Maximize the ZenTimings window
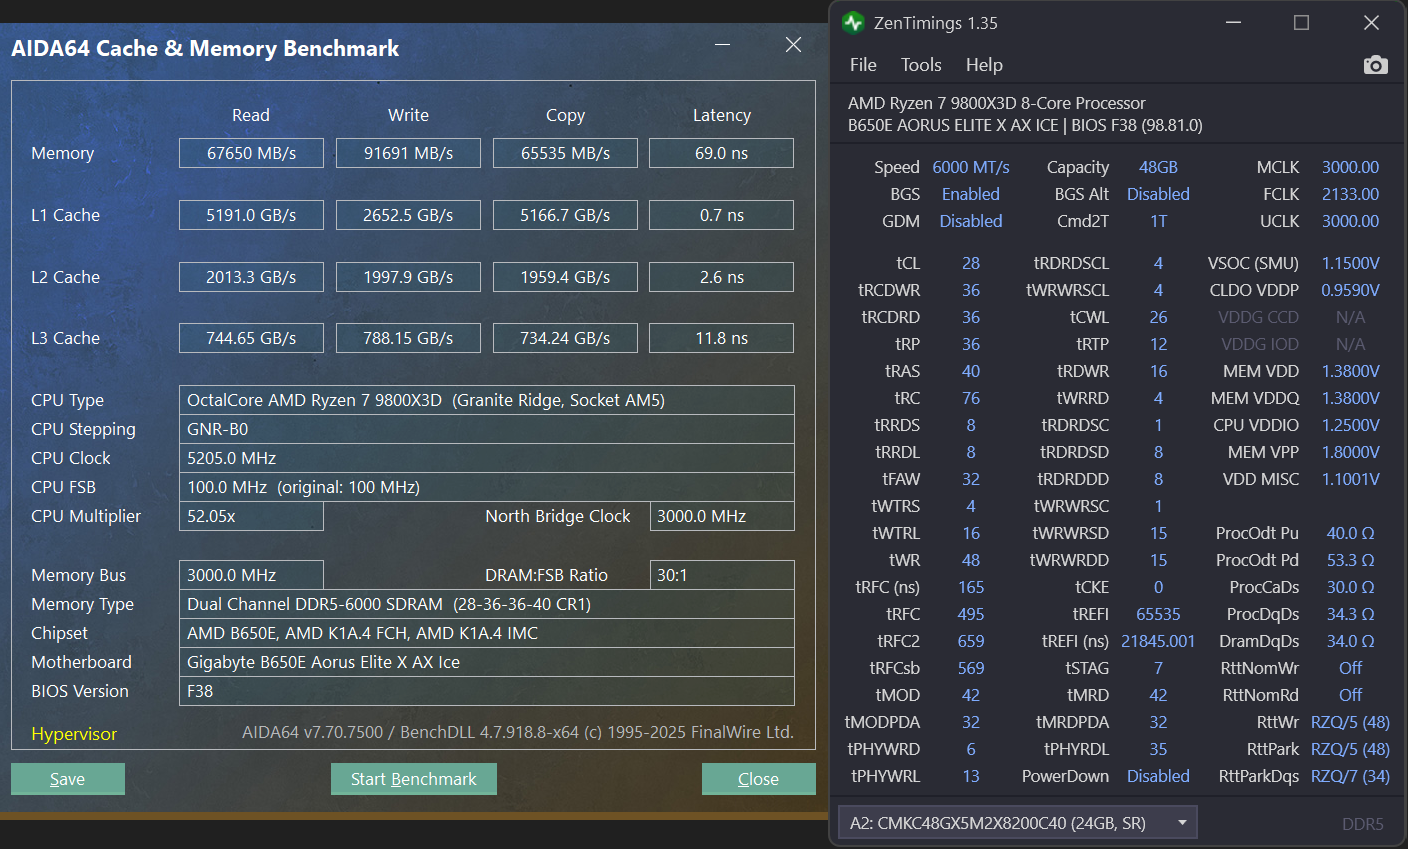Image resolution: width=1408 pixels, height=849 pixels. tap(1301, 23)
